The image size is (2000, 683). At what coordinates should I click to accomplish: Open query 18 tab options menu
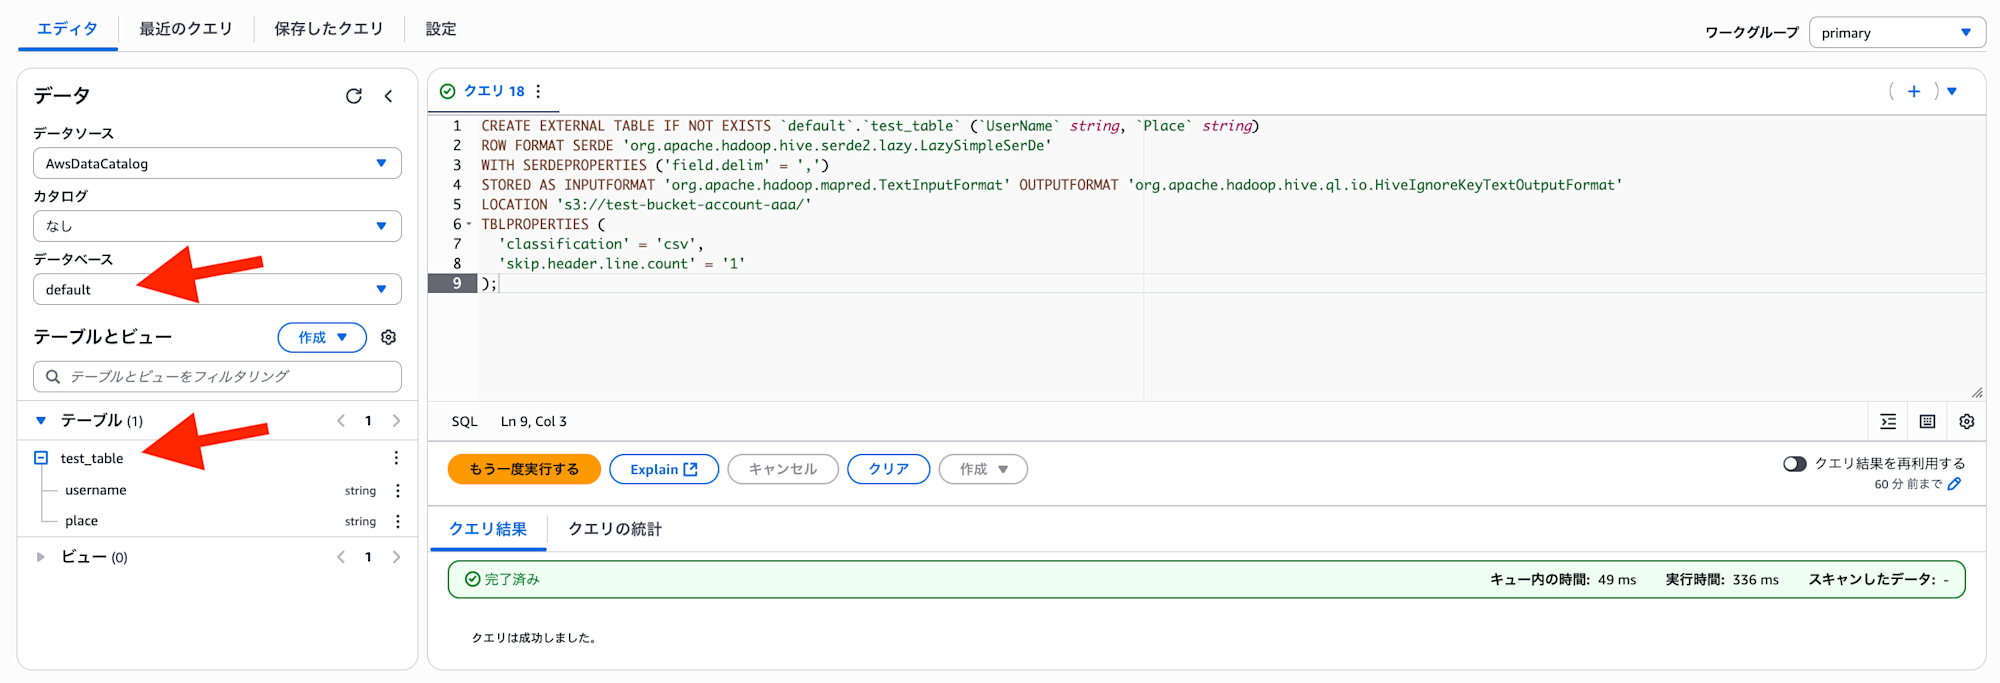click(x=538, y=91)
